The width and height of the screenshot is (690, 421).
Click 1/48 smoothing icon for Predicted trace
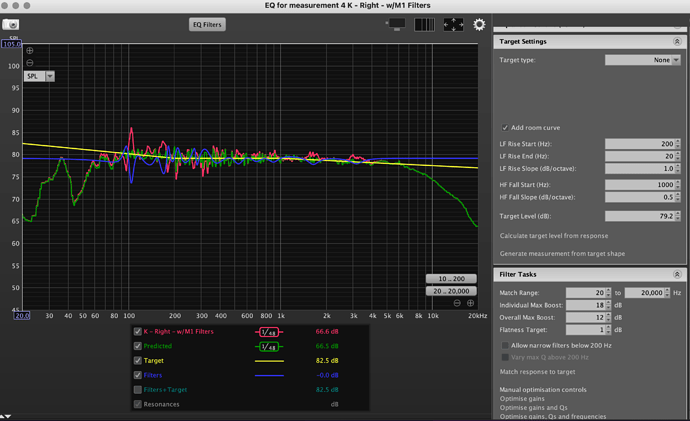[269, 347]
